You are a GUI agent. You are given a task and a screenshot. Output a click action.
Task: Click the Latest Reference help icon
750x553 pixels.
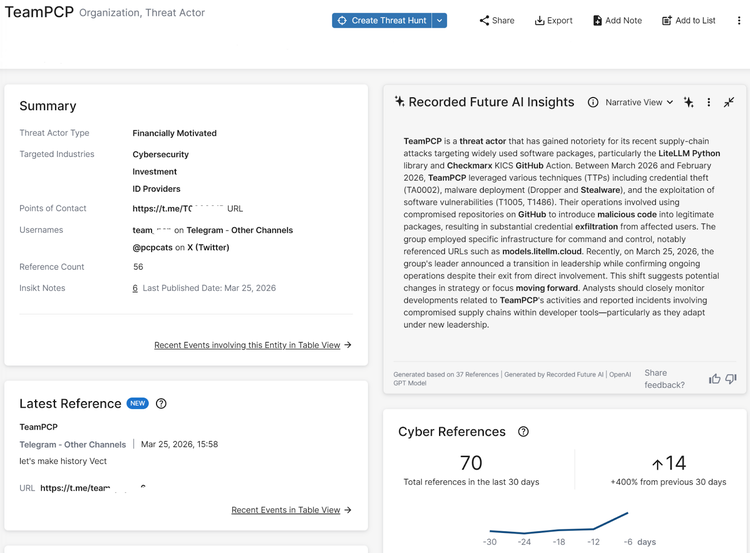(x=161, y=404)
